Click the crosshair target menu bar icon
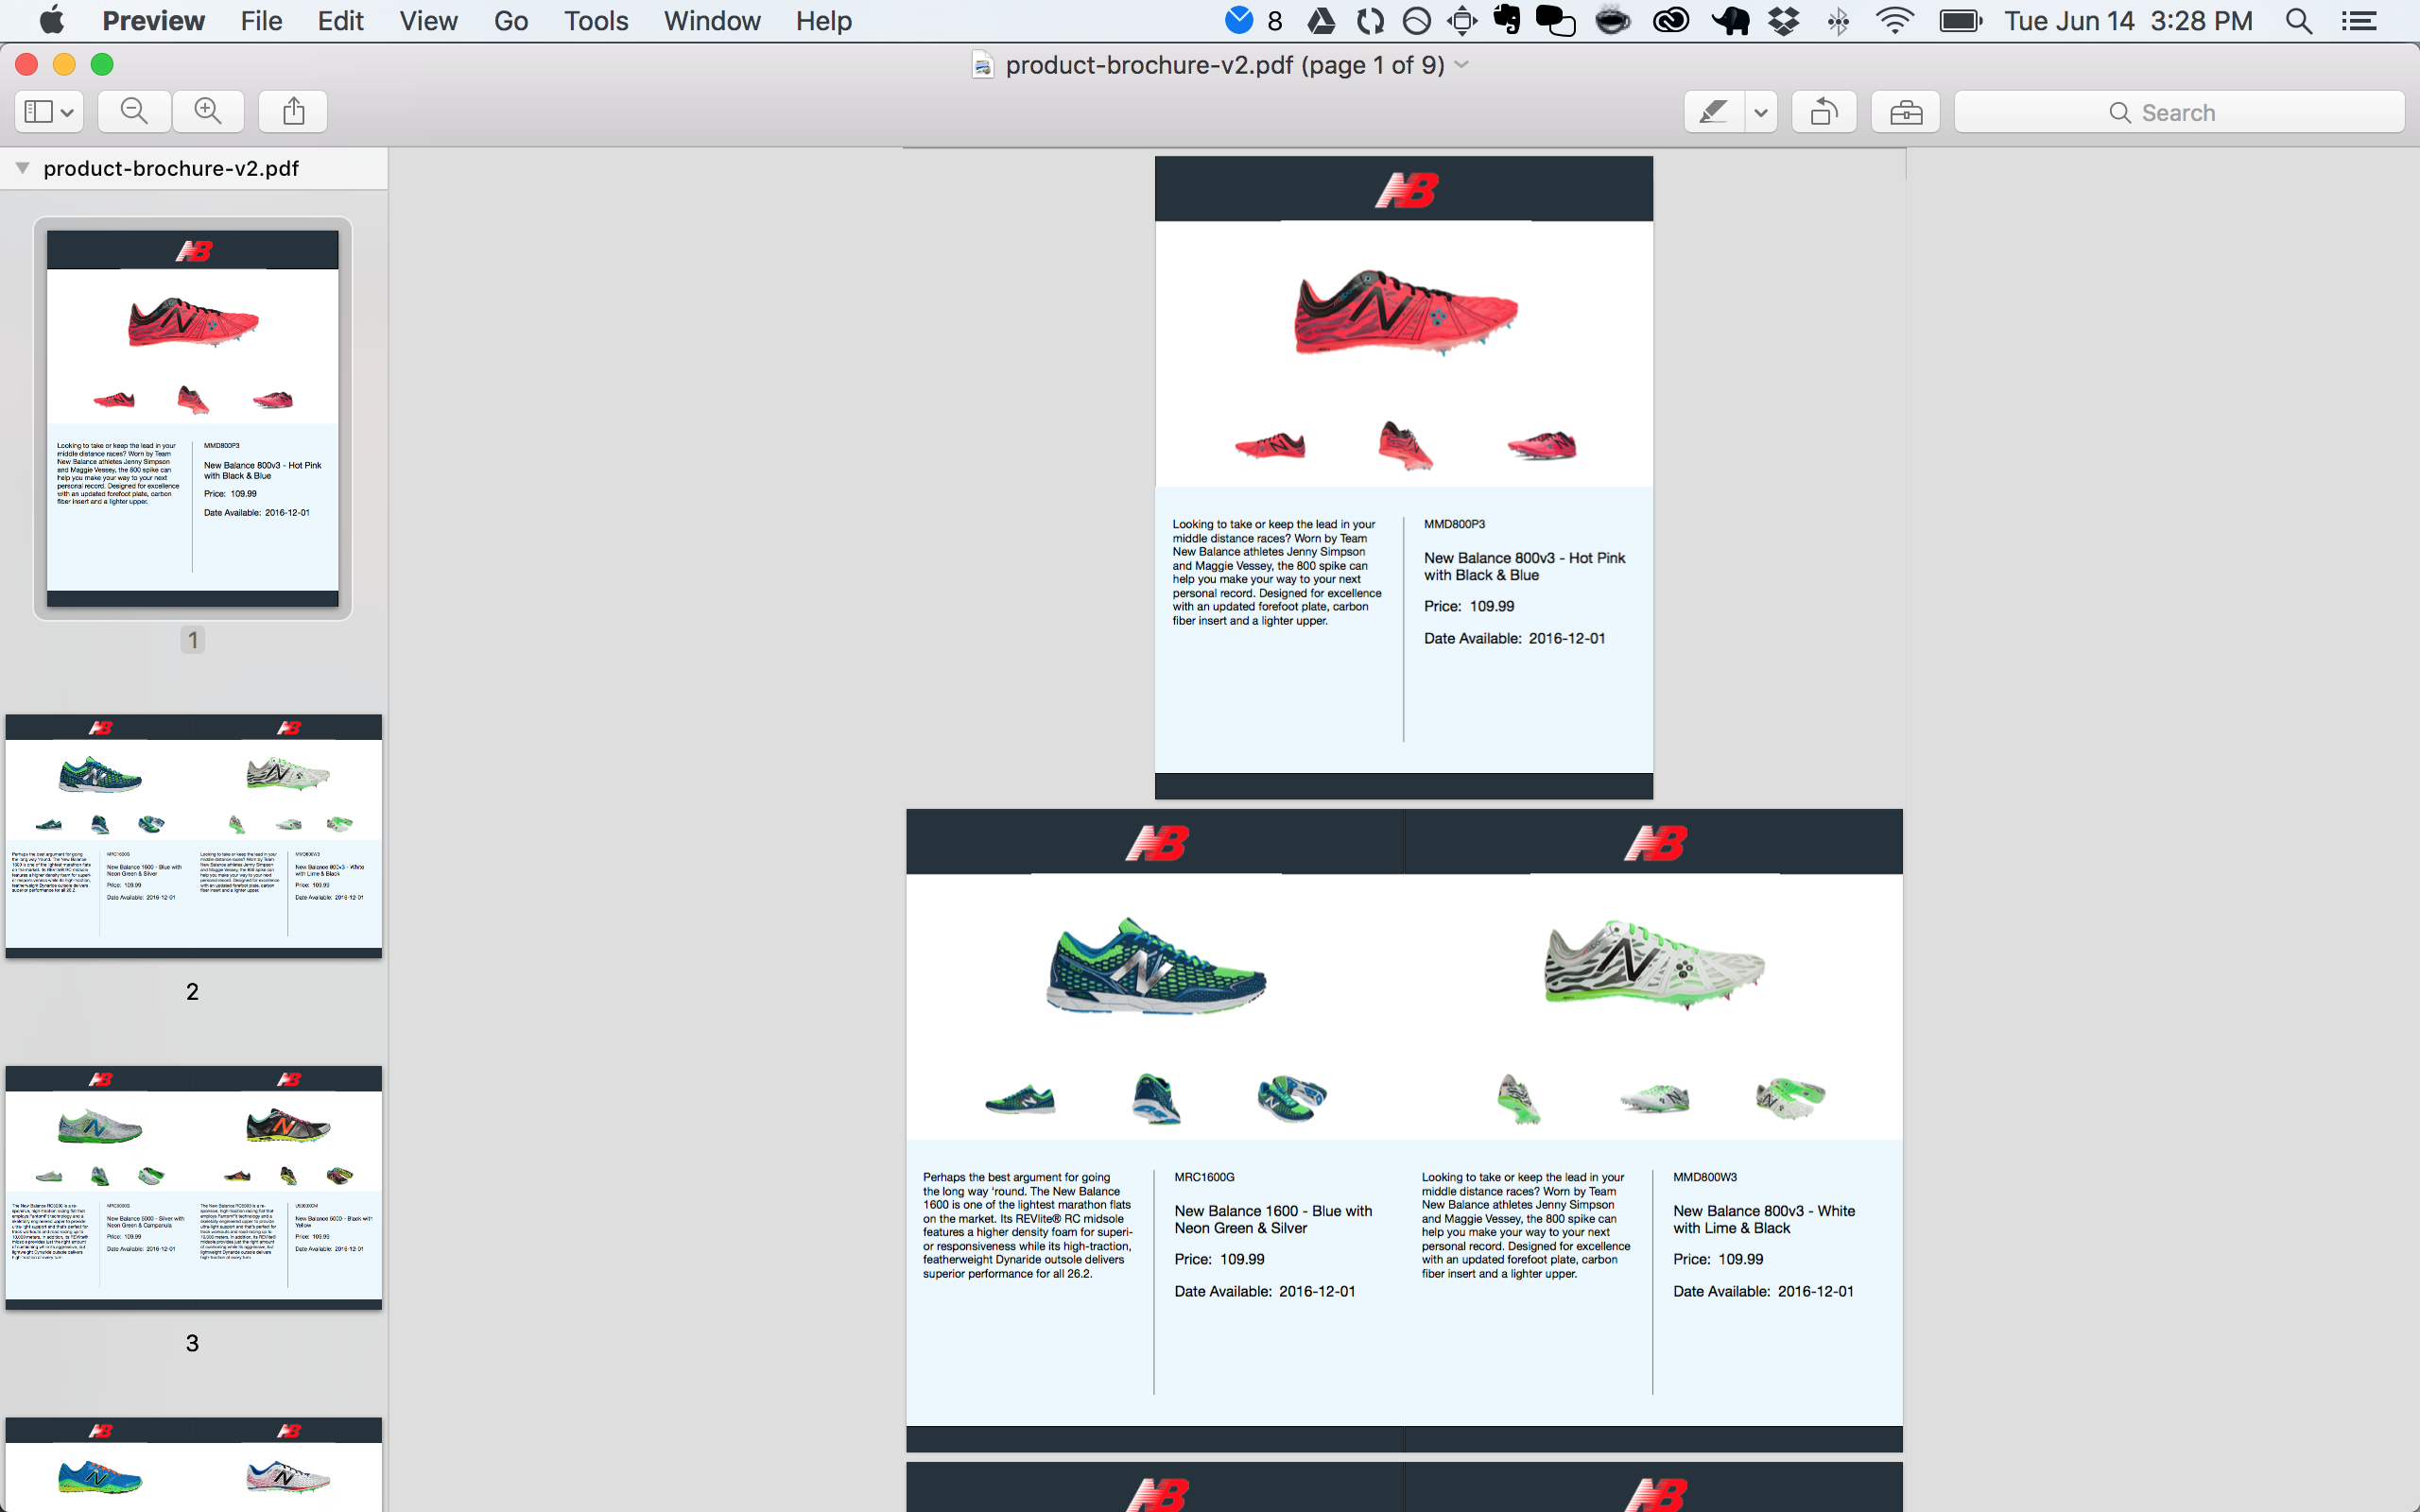This screenshot has width=2420, height=1512. click(1462, 21)
